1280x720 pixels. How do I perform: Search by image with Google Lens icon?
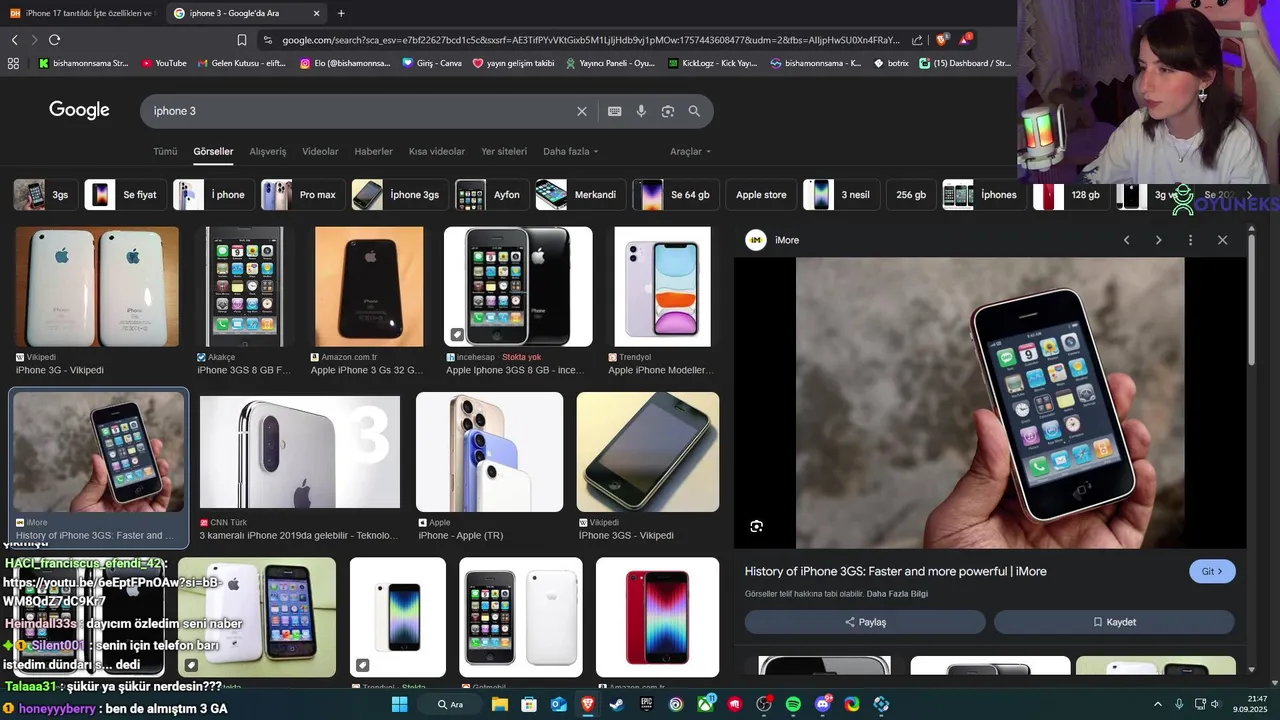coord(668,111)
